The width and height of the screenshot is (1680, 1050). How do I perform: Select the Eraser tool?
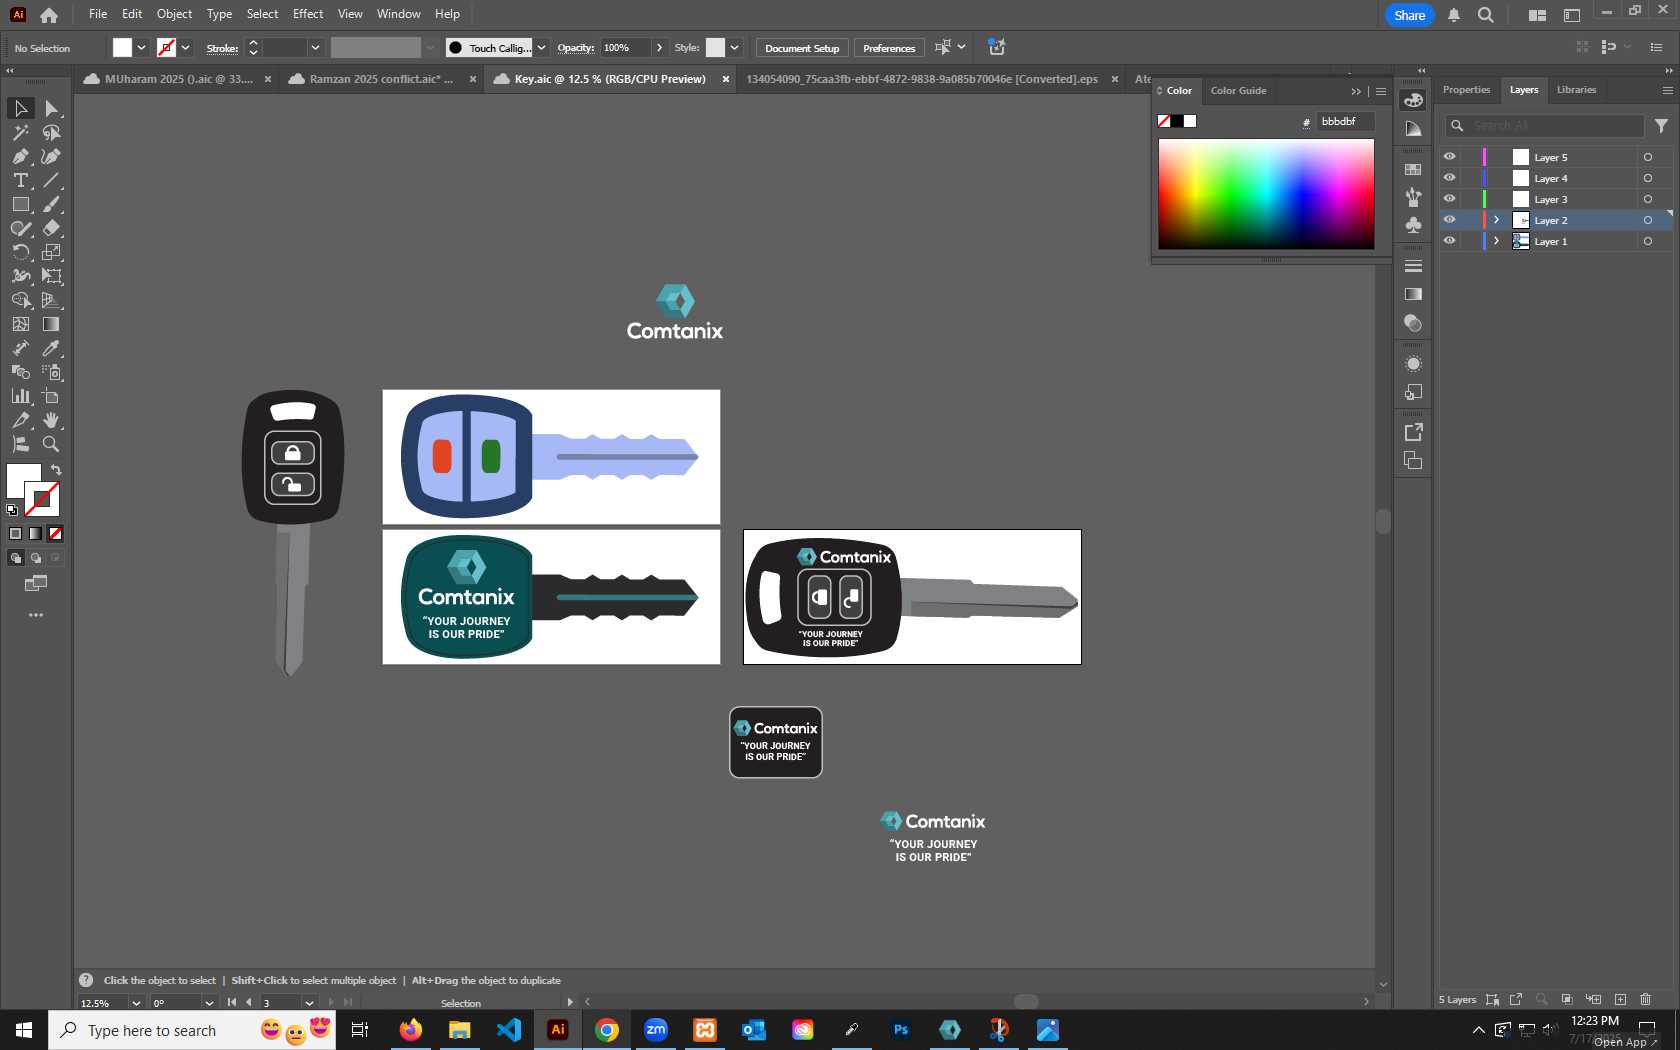click(x=51, y=228)
